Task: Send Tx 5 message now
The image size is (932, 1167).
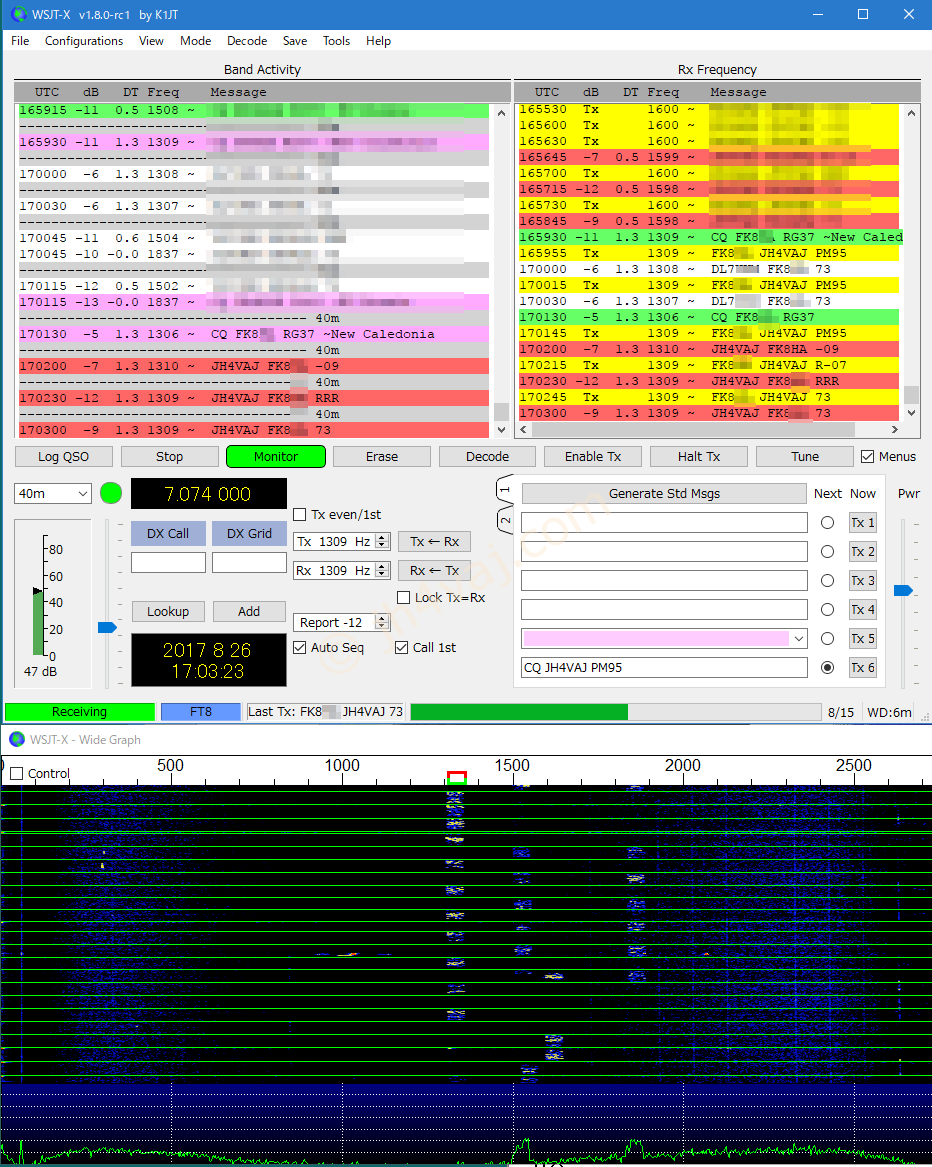Action: coord(863,639)
